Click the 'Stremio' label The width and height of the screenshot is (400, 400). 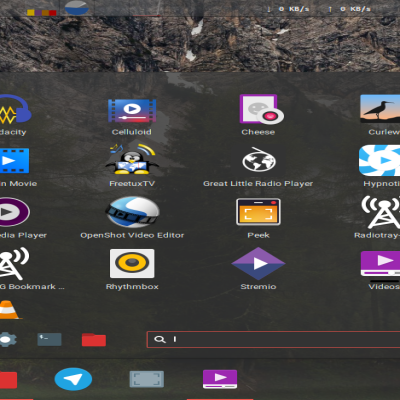[258, 287]
